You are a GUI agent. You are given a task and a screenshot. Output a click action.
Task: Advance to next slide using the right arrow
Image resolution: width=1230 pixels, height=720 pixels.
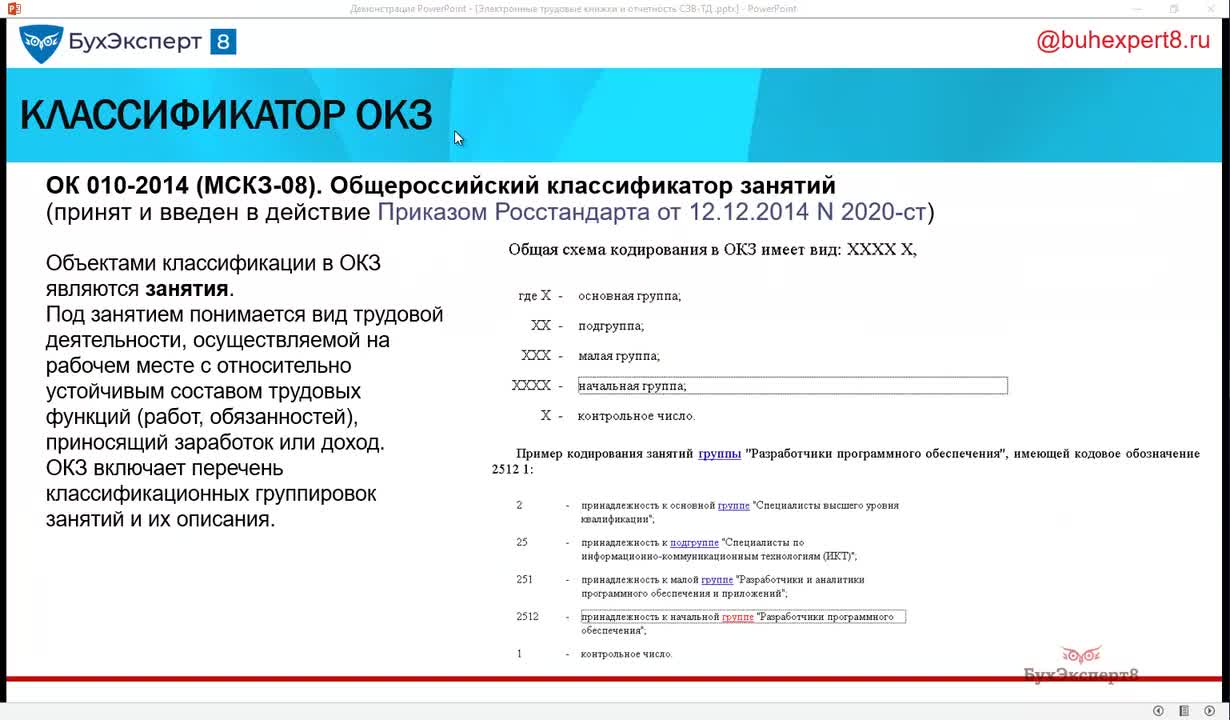(x=1210, y=711)
